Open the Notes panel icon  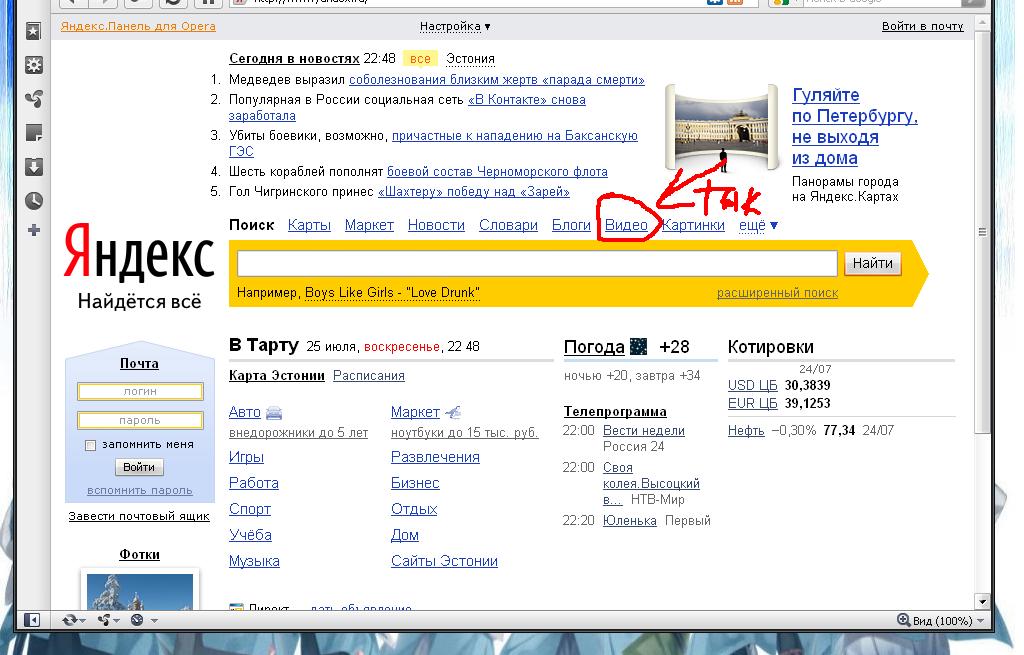(33, 133)
